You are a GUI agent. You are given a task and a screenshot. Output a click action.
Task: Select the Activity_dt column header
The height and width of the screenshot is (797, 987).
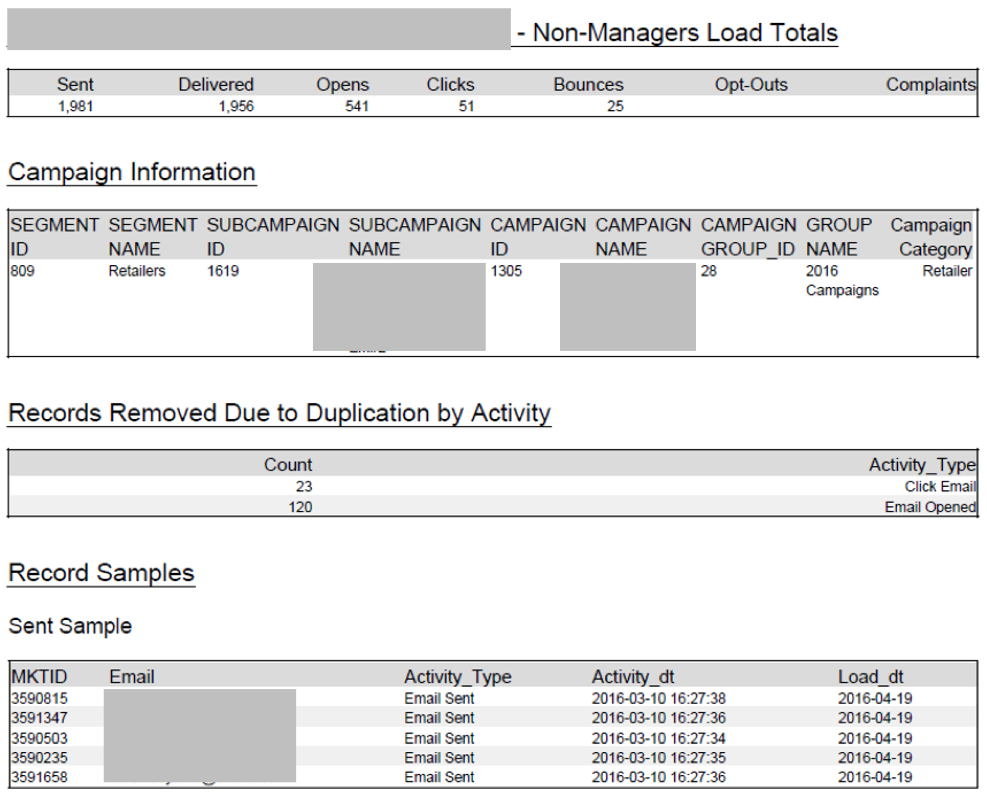[633, 677]
